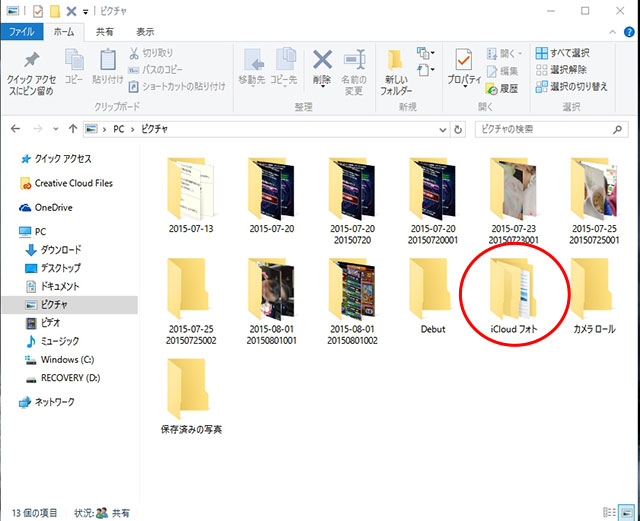Select PC in the navigation pane
The image size is (640, 521).
click(x=33, y=232)
